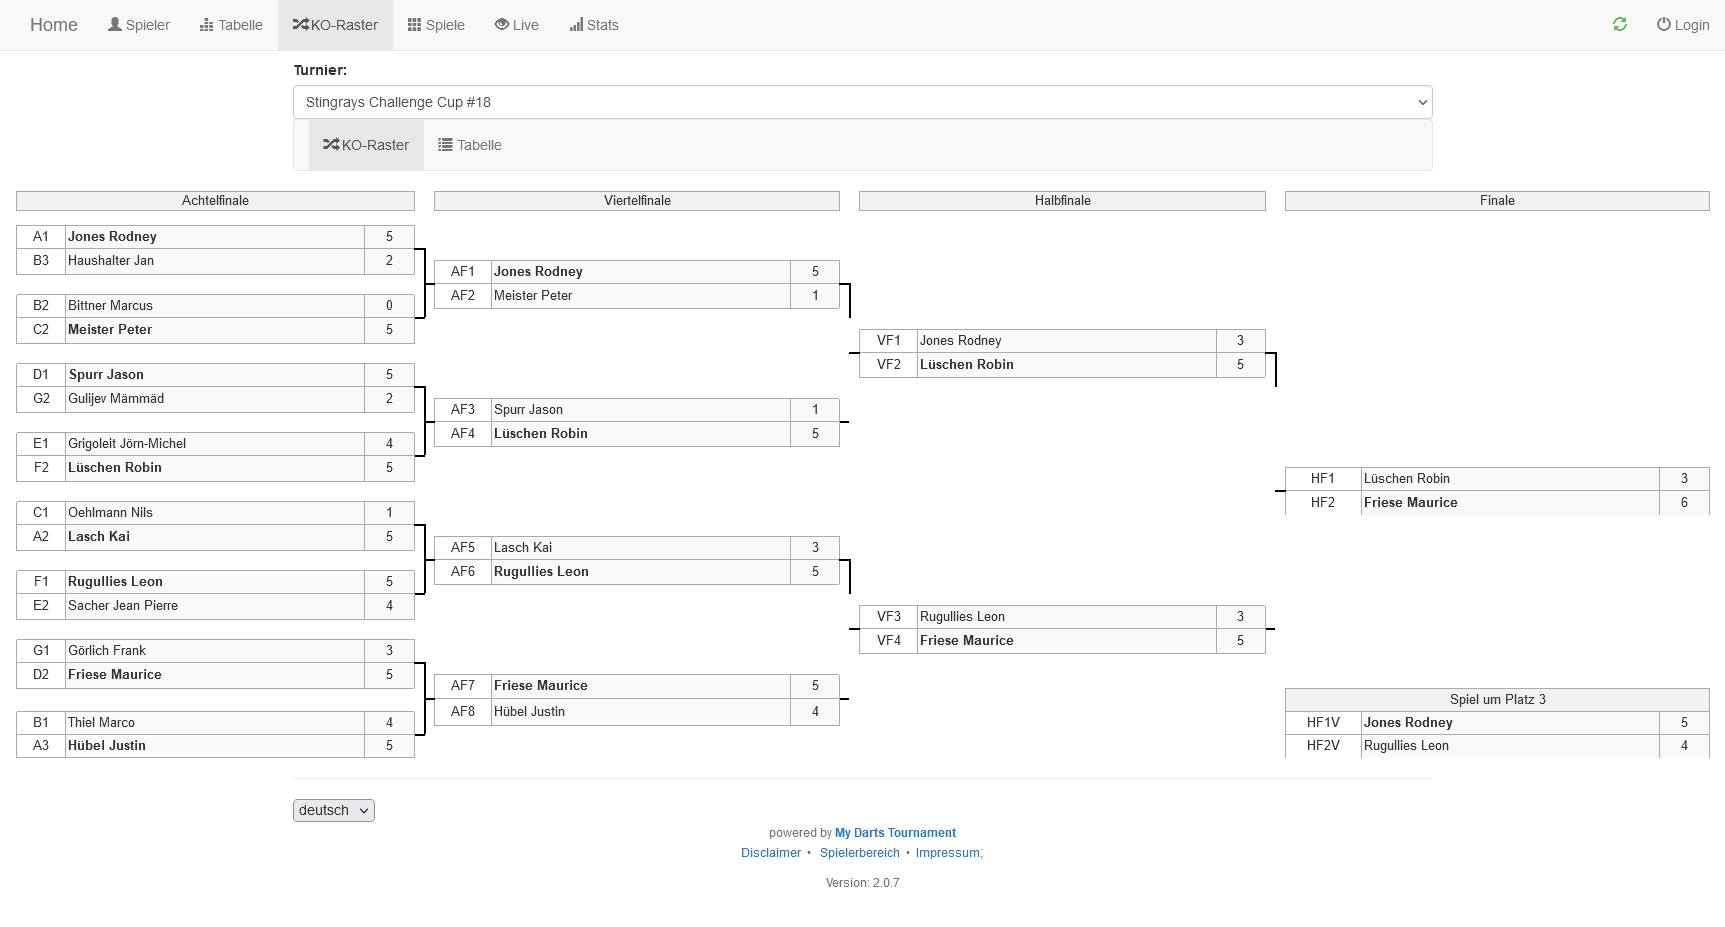The width and height of the screenshot is (1725, 927).
Task: Open Stats with bar chart icon
Action: (594, 25)
